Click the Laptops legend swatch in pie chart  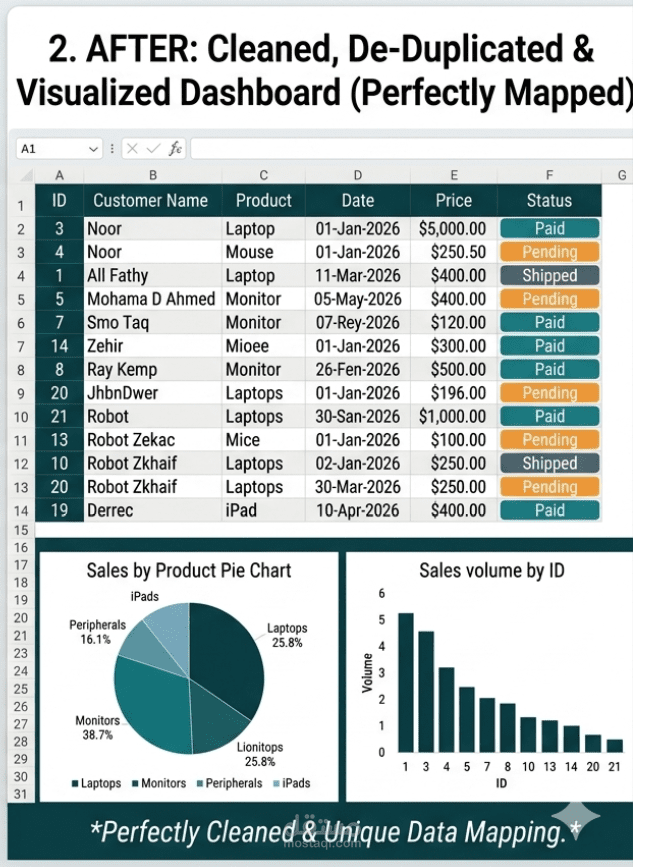coord(75,784)
